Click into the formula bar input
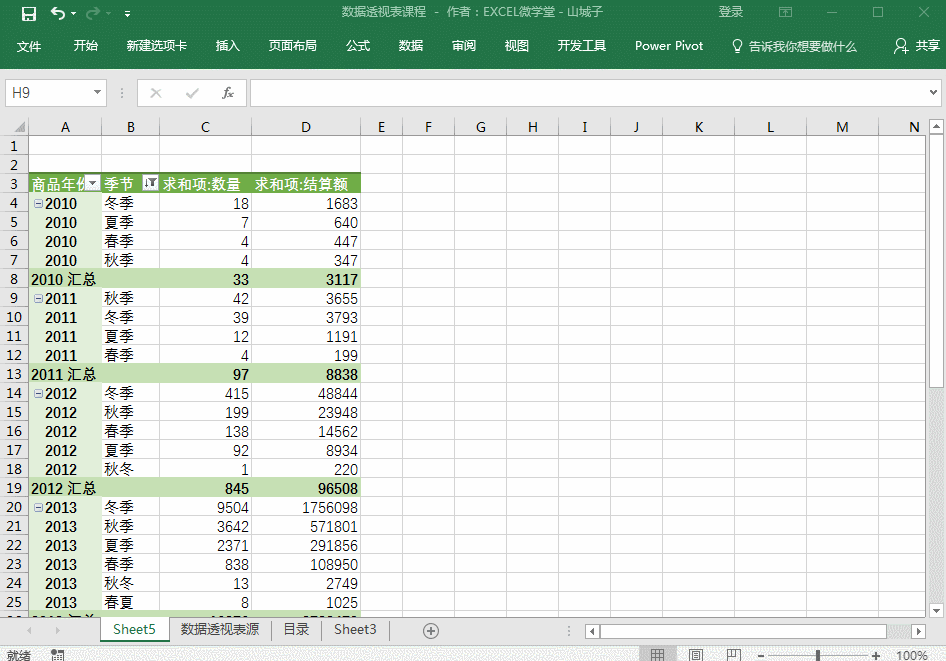This screenshot has width=946, height=661. tap(588, 93)
